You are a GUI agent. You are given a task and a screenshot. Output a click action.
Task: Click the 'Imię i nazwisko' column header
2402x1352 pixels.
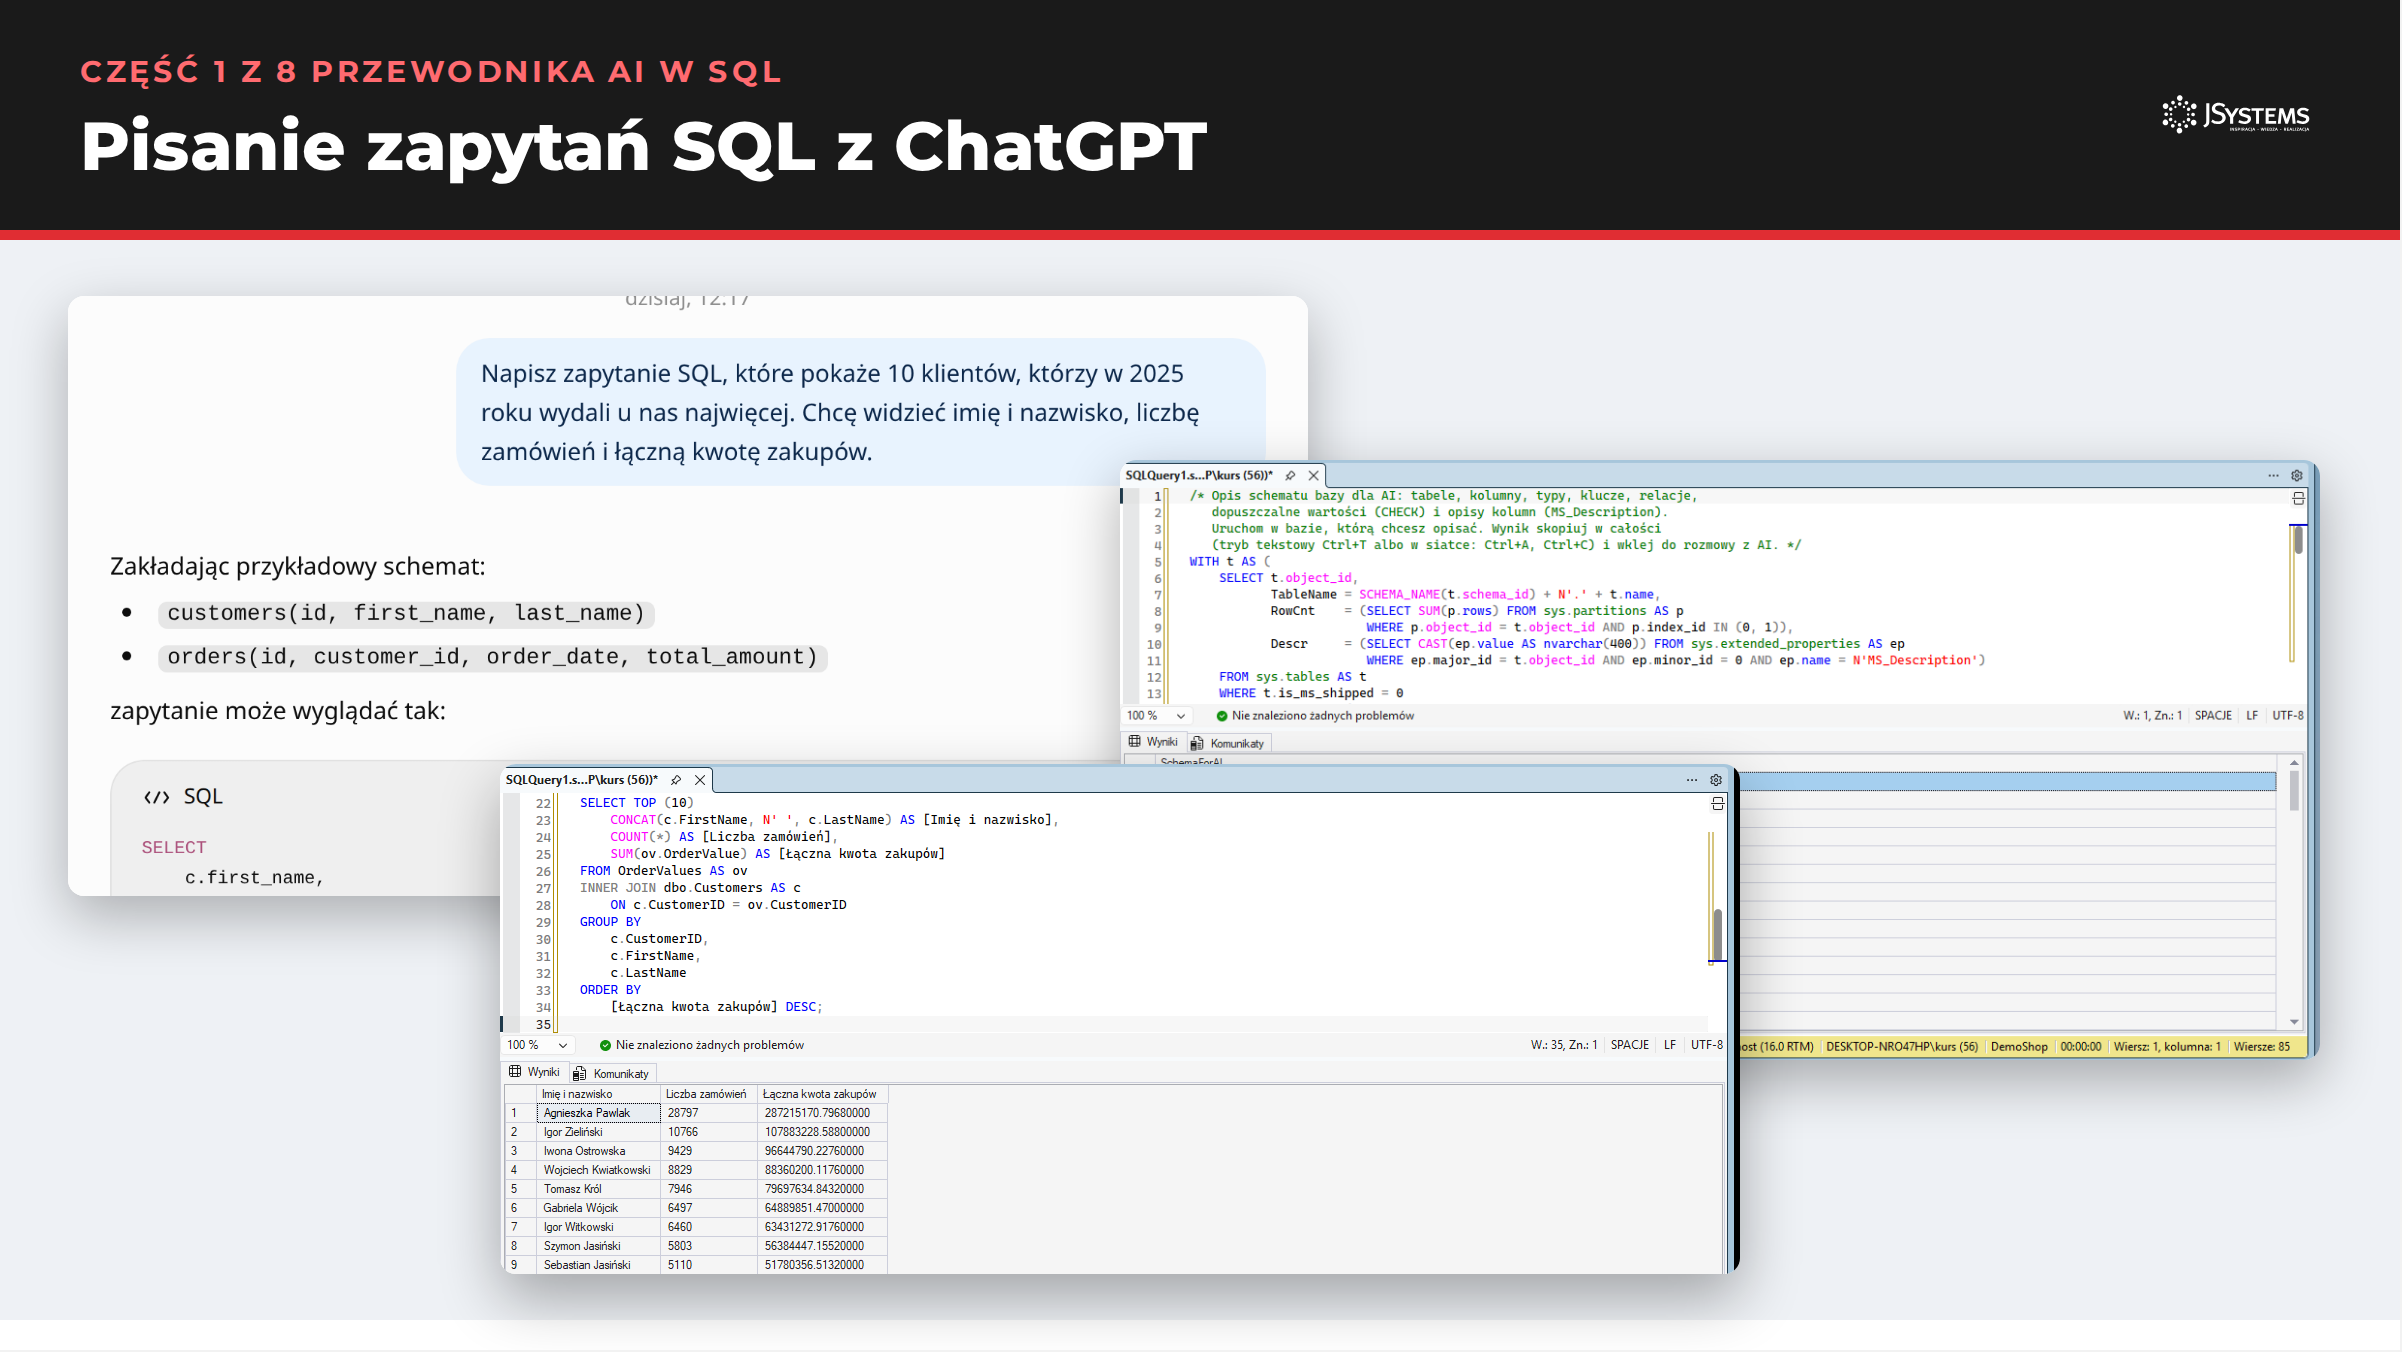pyautogui.click(x=598, y=1094)
